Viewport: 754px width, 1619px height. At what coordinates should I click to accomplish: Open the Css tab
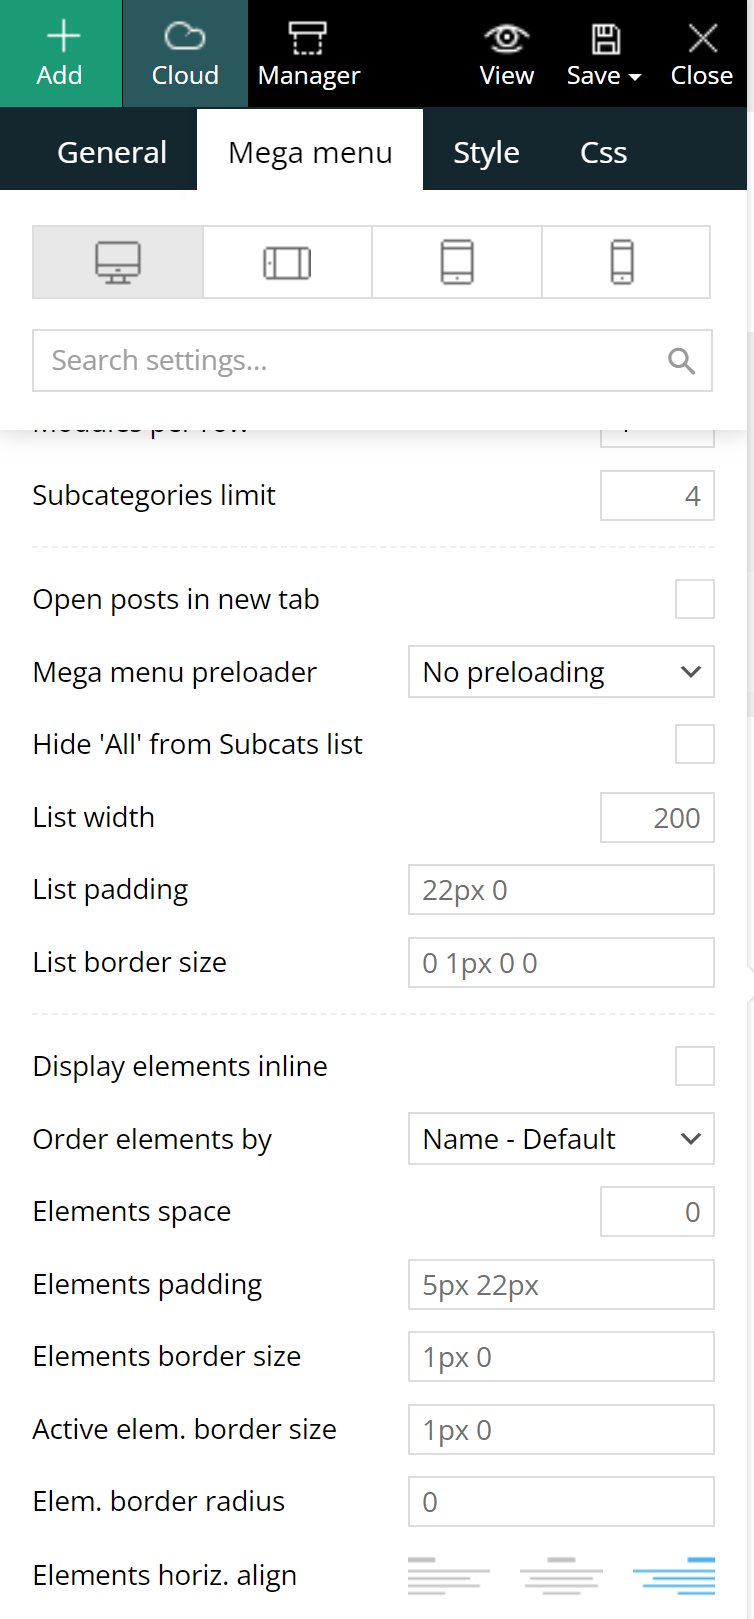[x=604, y=152]
